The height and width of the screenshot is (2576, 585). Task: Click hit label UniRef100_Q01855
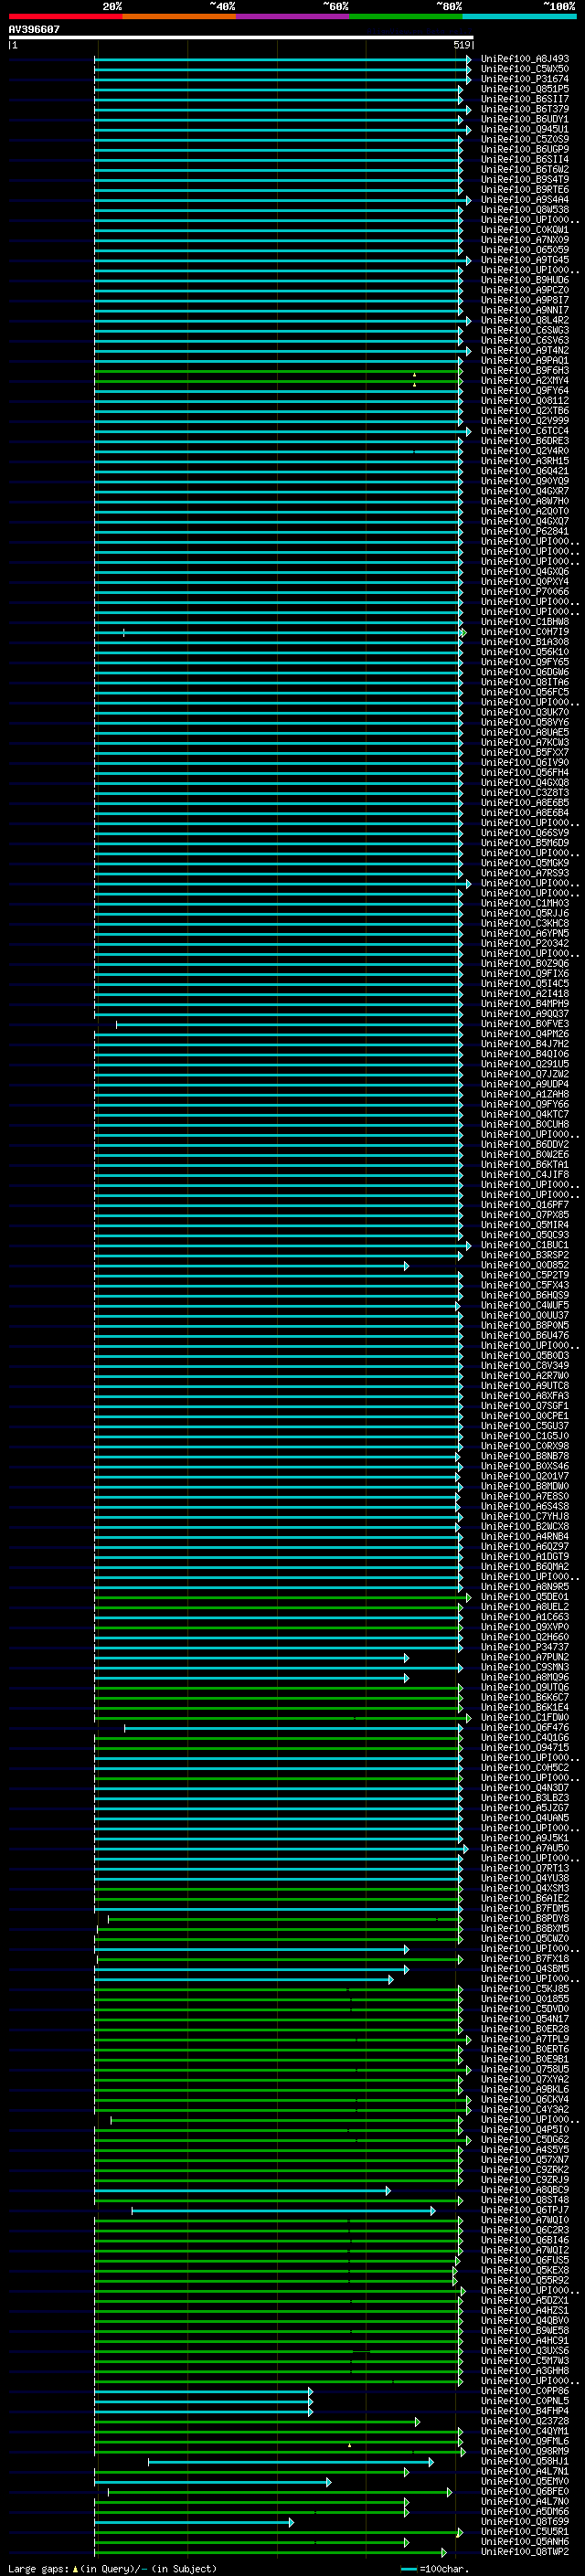[525, 2000]
